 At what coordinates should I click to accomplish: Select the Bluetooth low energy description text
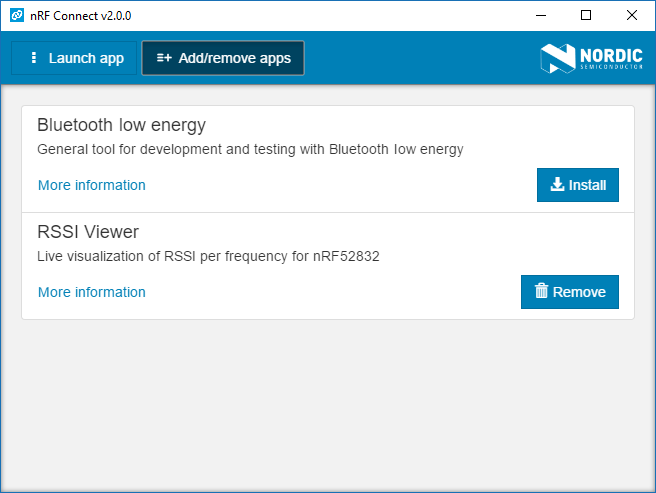pos(250,149)
